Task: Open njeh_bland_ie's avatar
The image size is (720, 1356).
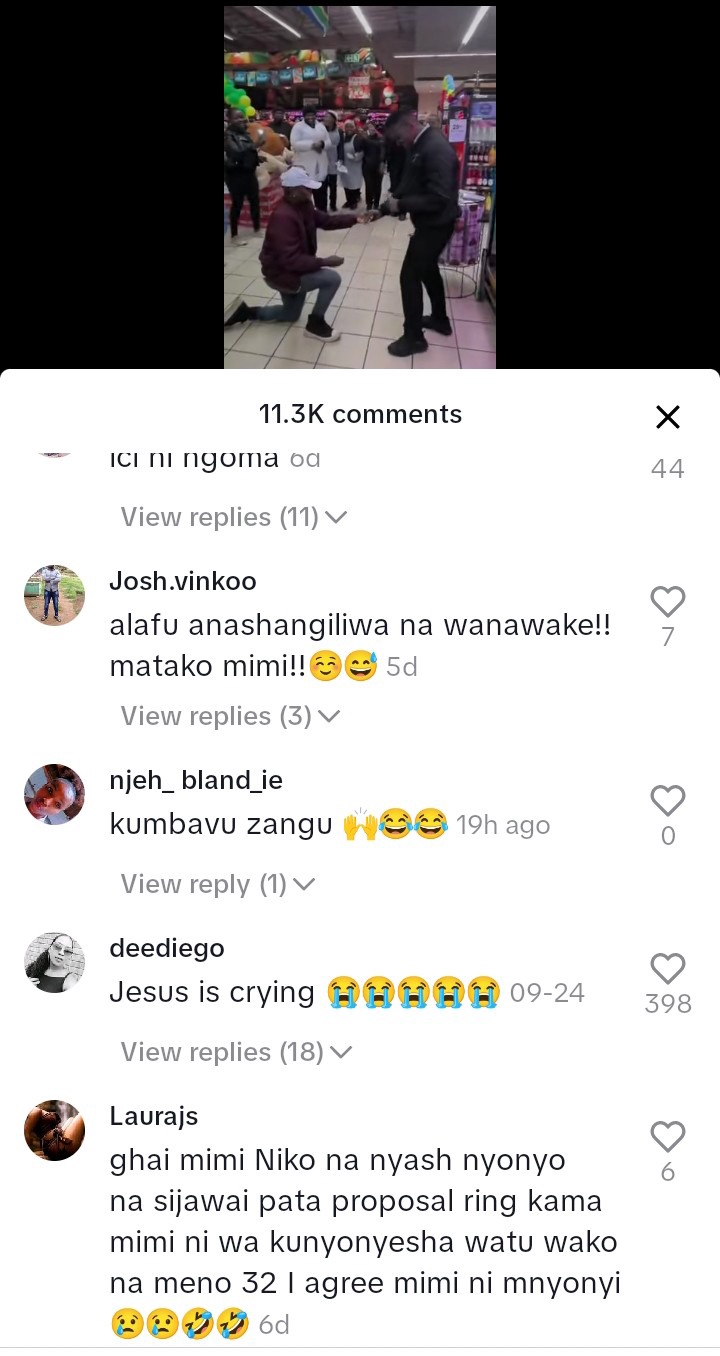Action: (x=54, y=794)
